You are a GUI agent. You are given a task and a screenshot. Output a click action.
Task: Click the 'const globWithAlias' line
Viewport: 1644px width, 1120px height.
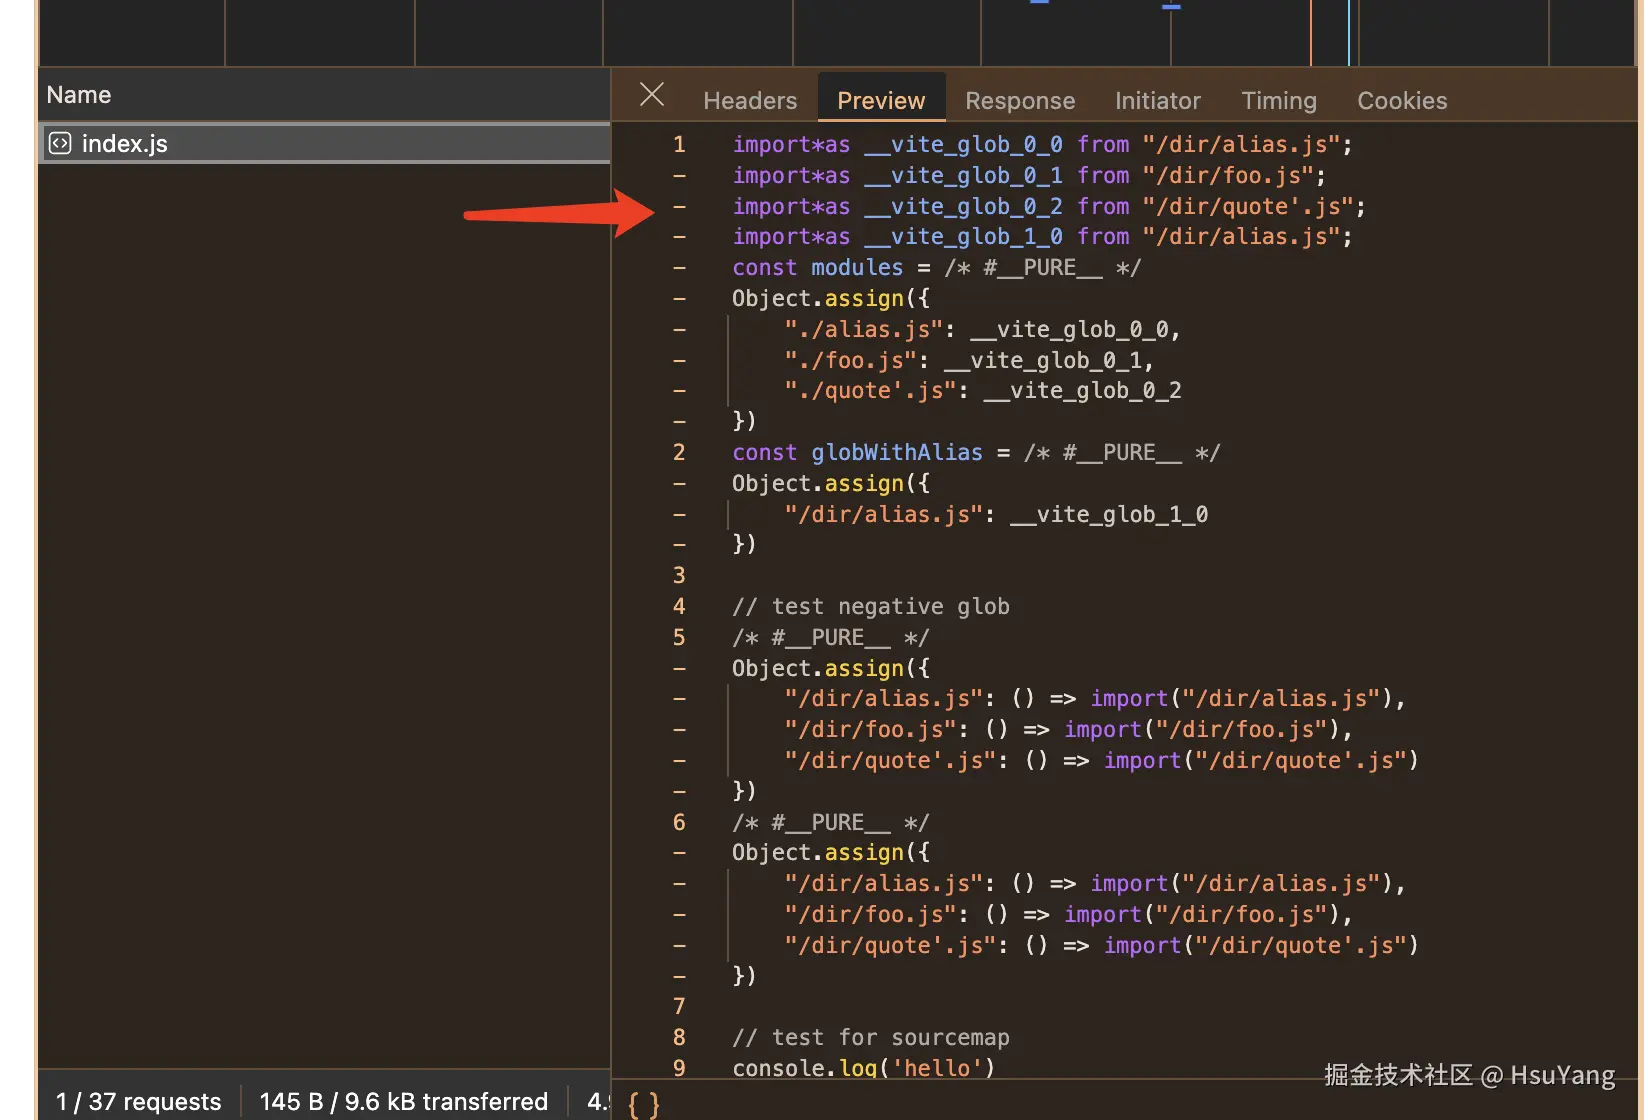point(976,453)
